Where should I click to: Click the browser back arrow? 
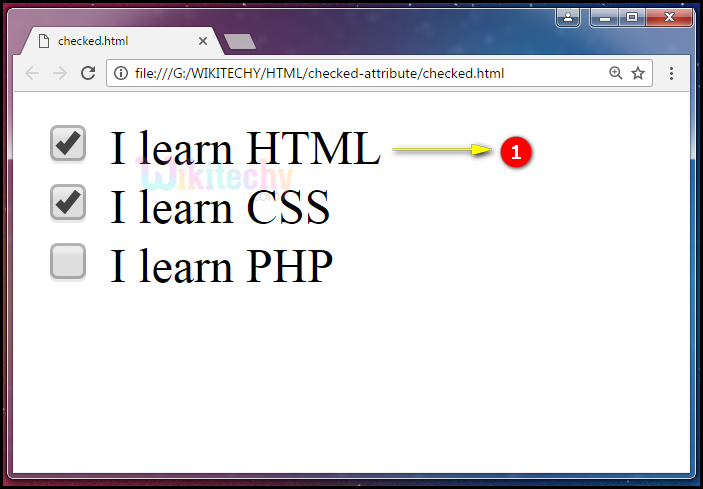(x=32, y=73)
